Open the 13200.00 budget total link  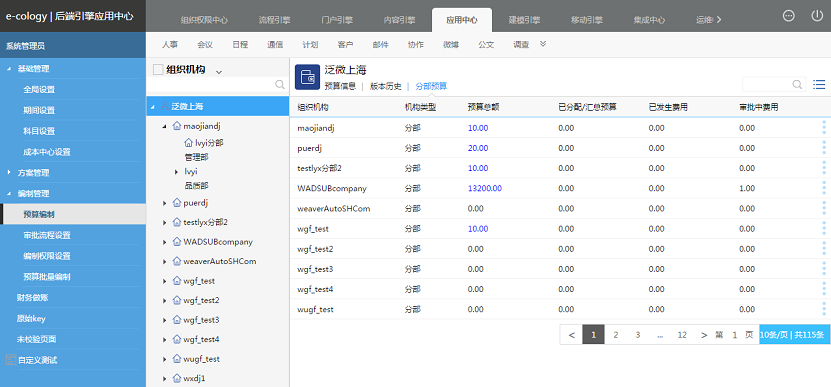485,188
